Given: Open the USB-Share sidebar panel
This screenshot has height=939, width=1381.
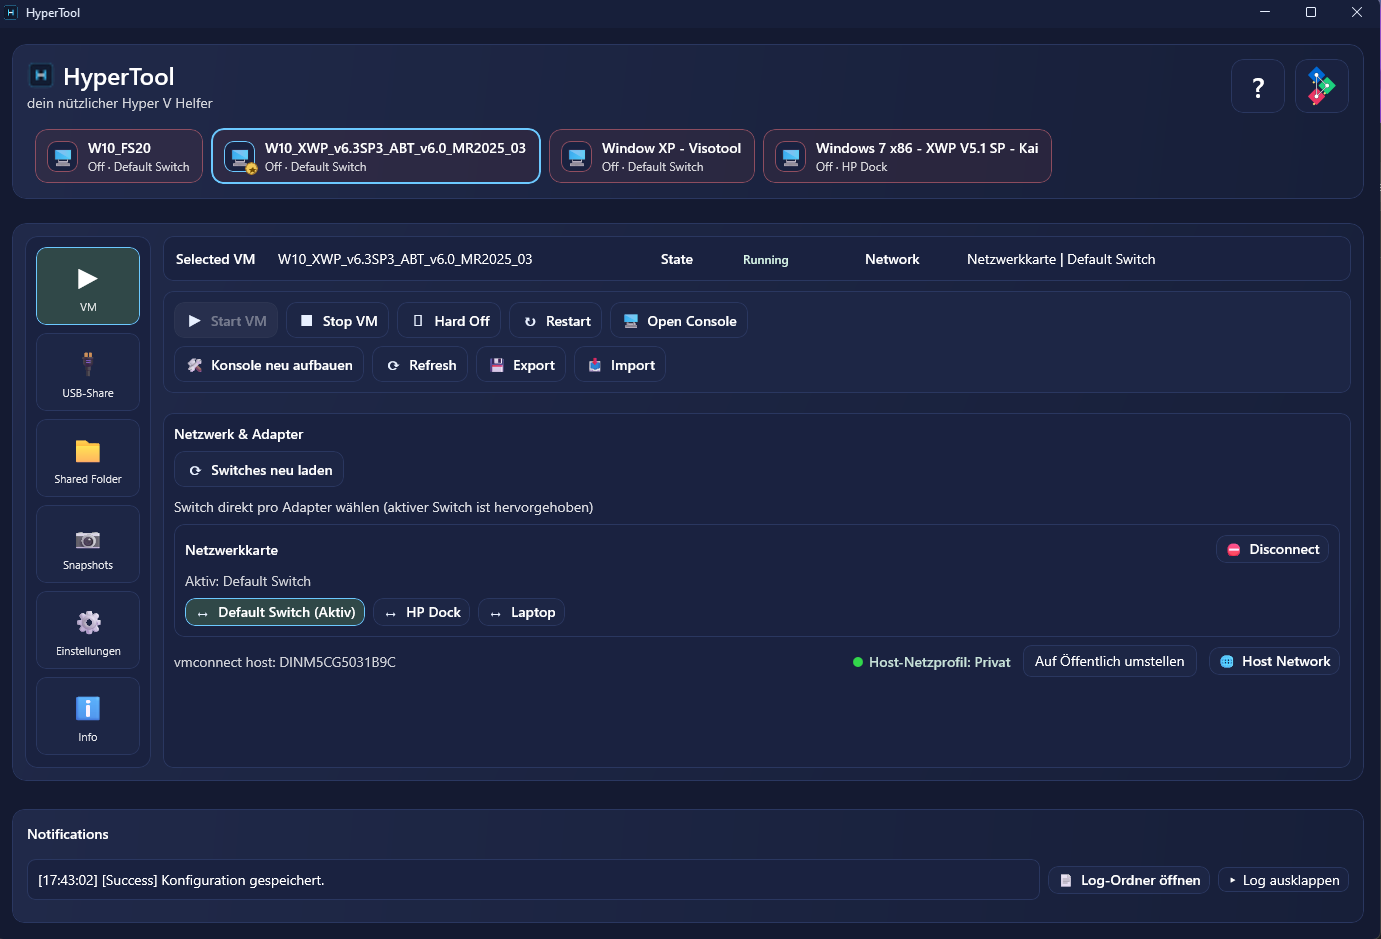Looking at the screenshot, I should [88, 372].
